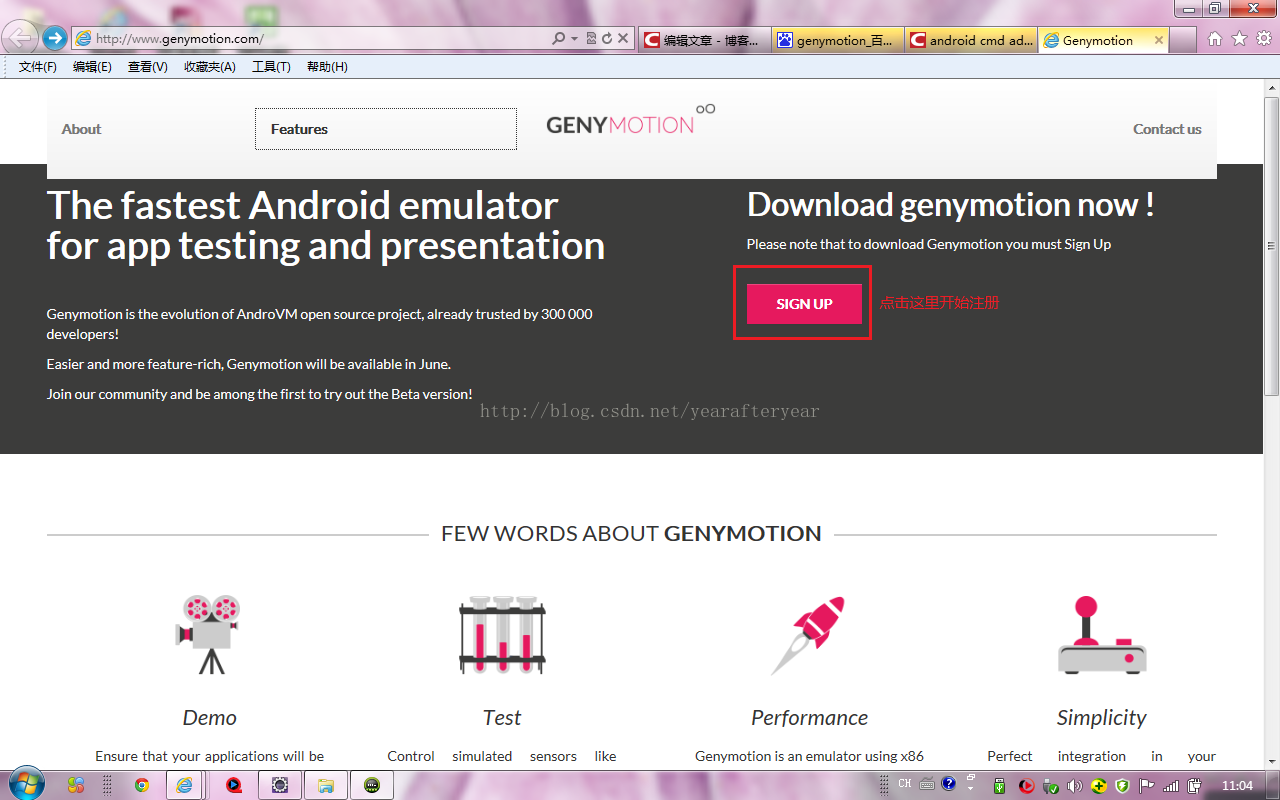Open the 编辑(E) menu
This screenshot has width=1280, height=800.
[x=92, y=67]
